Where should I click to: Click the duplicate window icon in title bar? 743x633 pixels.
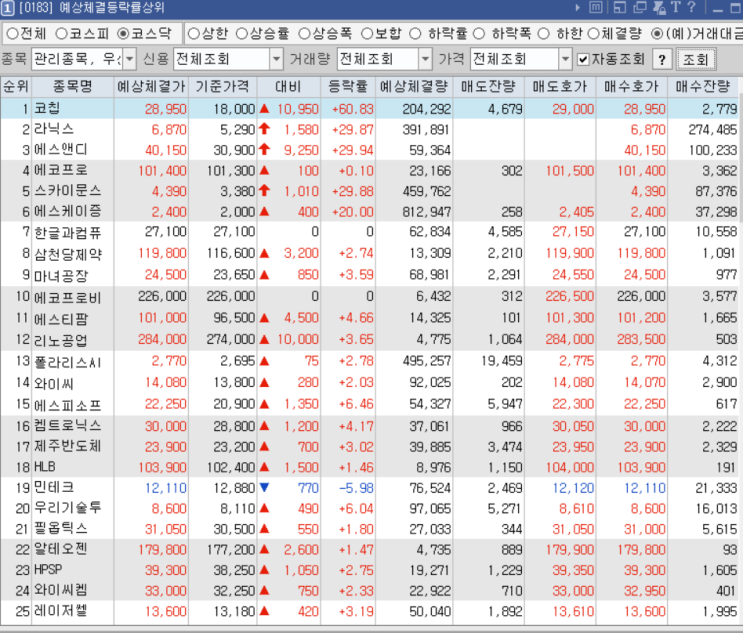pos(640,7)
